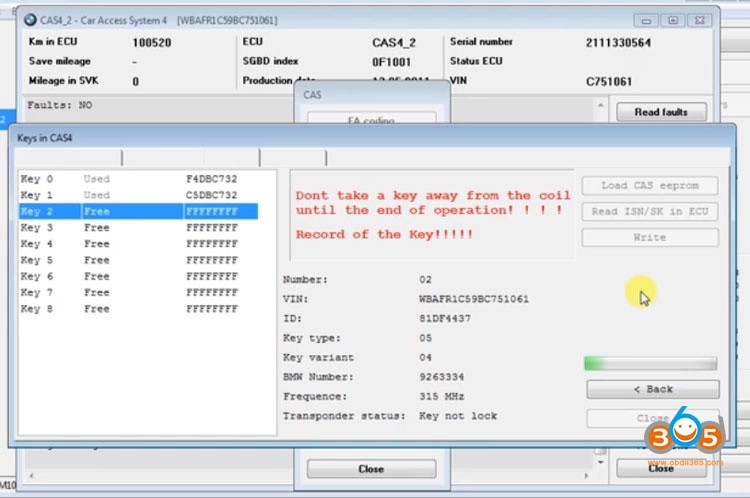Click the Key type value 05

point(425,338)
